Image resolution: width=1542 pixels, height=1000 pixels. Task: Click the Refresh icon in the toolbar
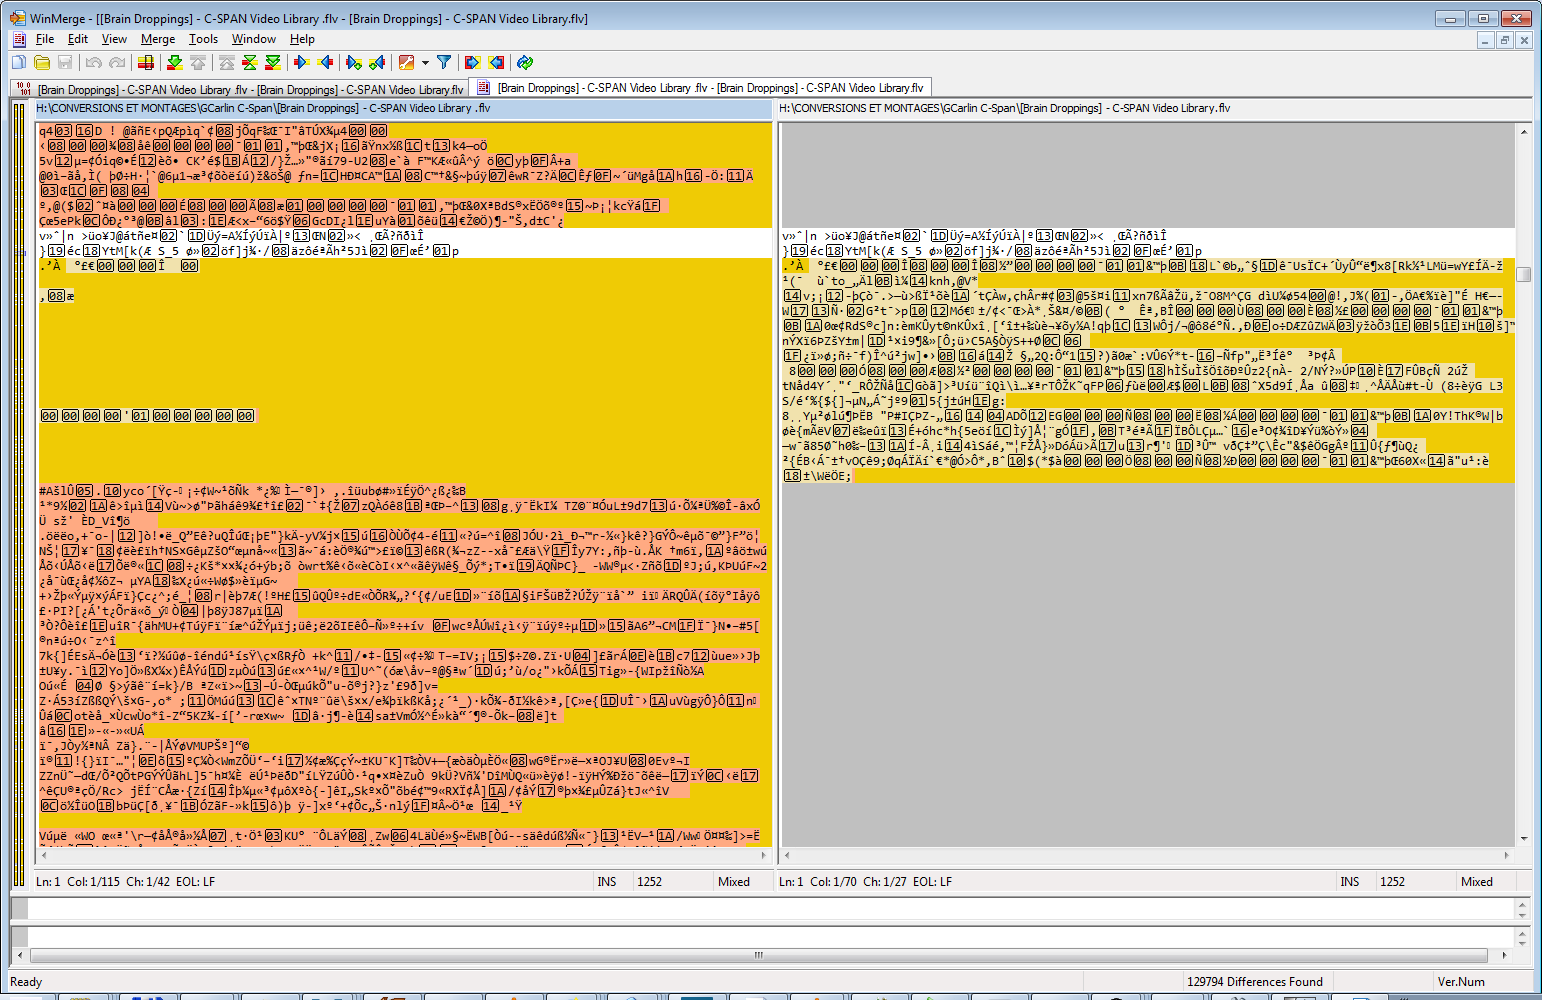(x=525, y=63)
